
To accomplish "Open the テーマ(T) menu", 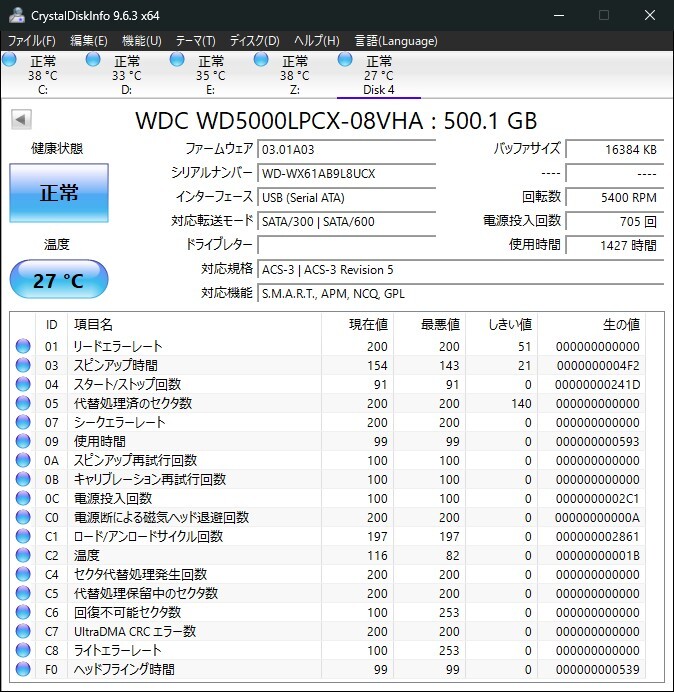I will pos(196,41).
